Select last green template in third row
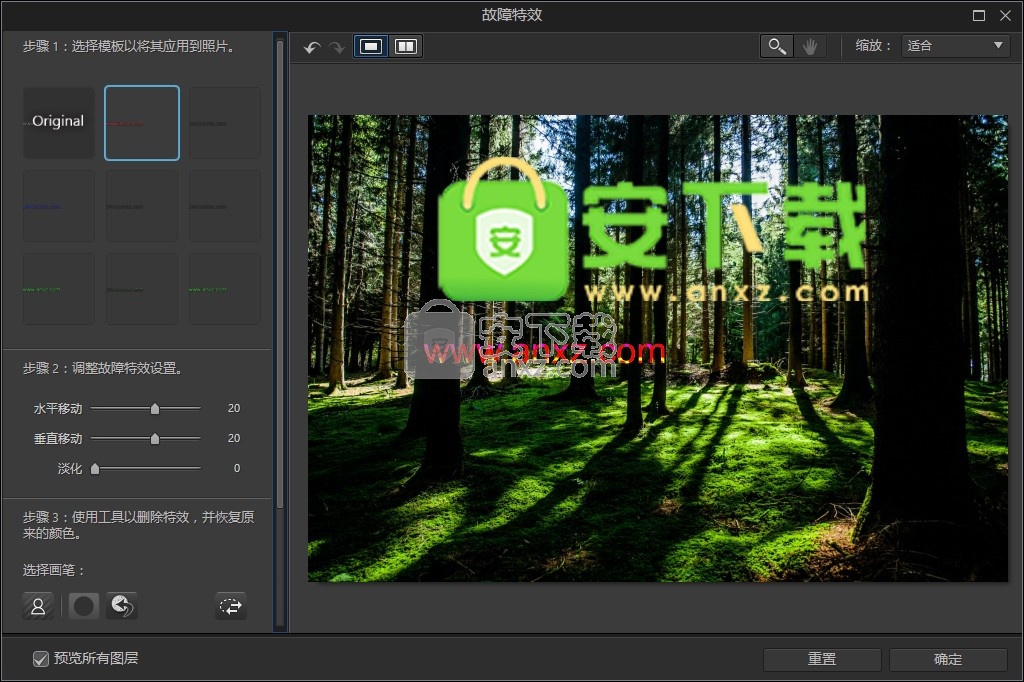The width and height of the screenshot is (1024, 682). pos(225,289)
